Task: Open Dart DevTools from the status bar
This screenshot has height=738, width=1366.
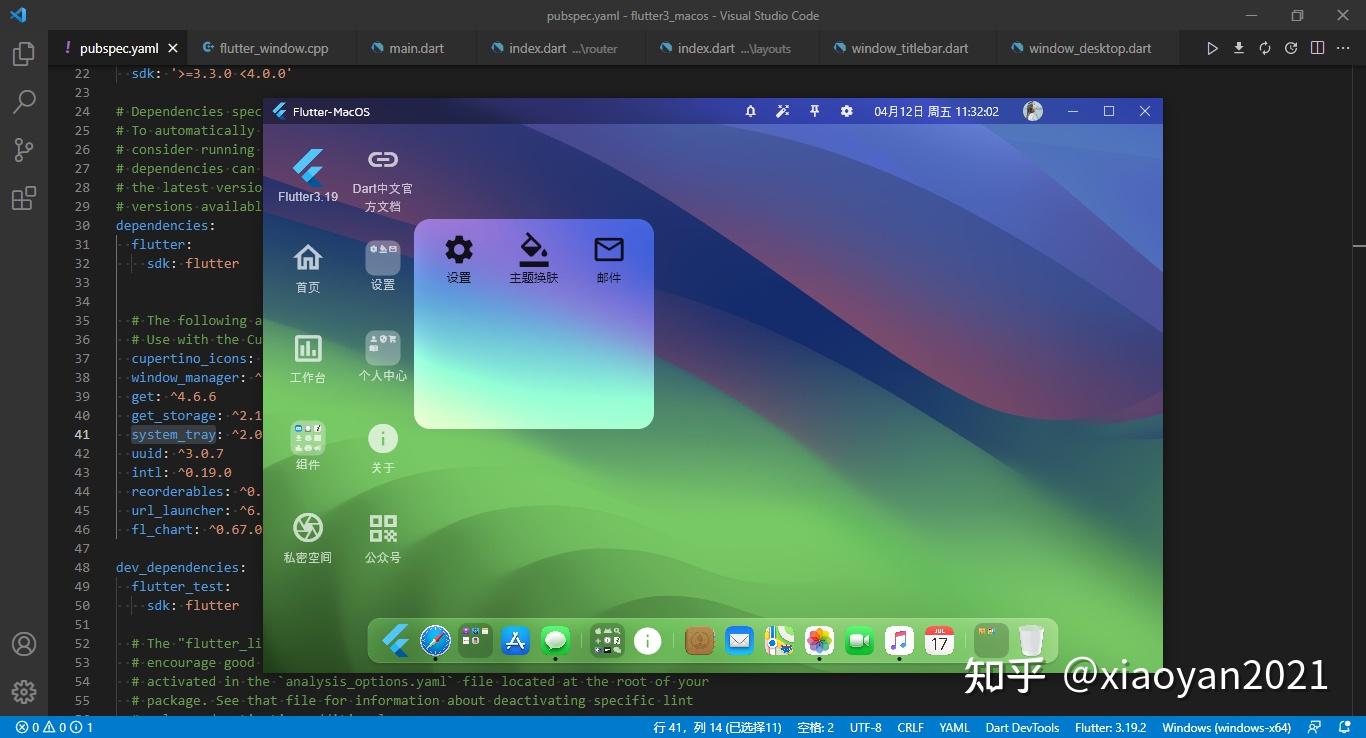Action: coord(1022,727)
